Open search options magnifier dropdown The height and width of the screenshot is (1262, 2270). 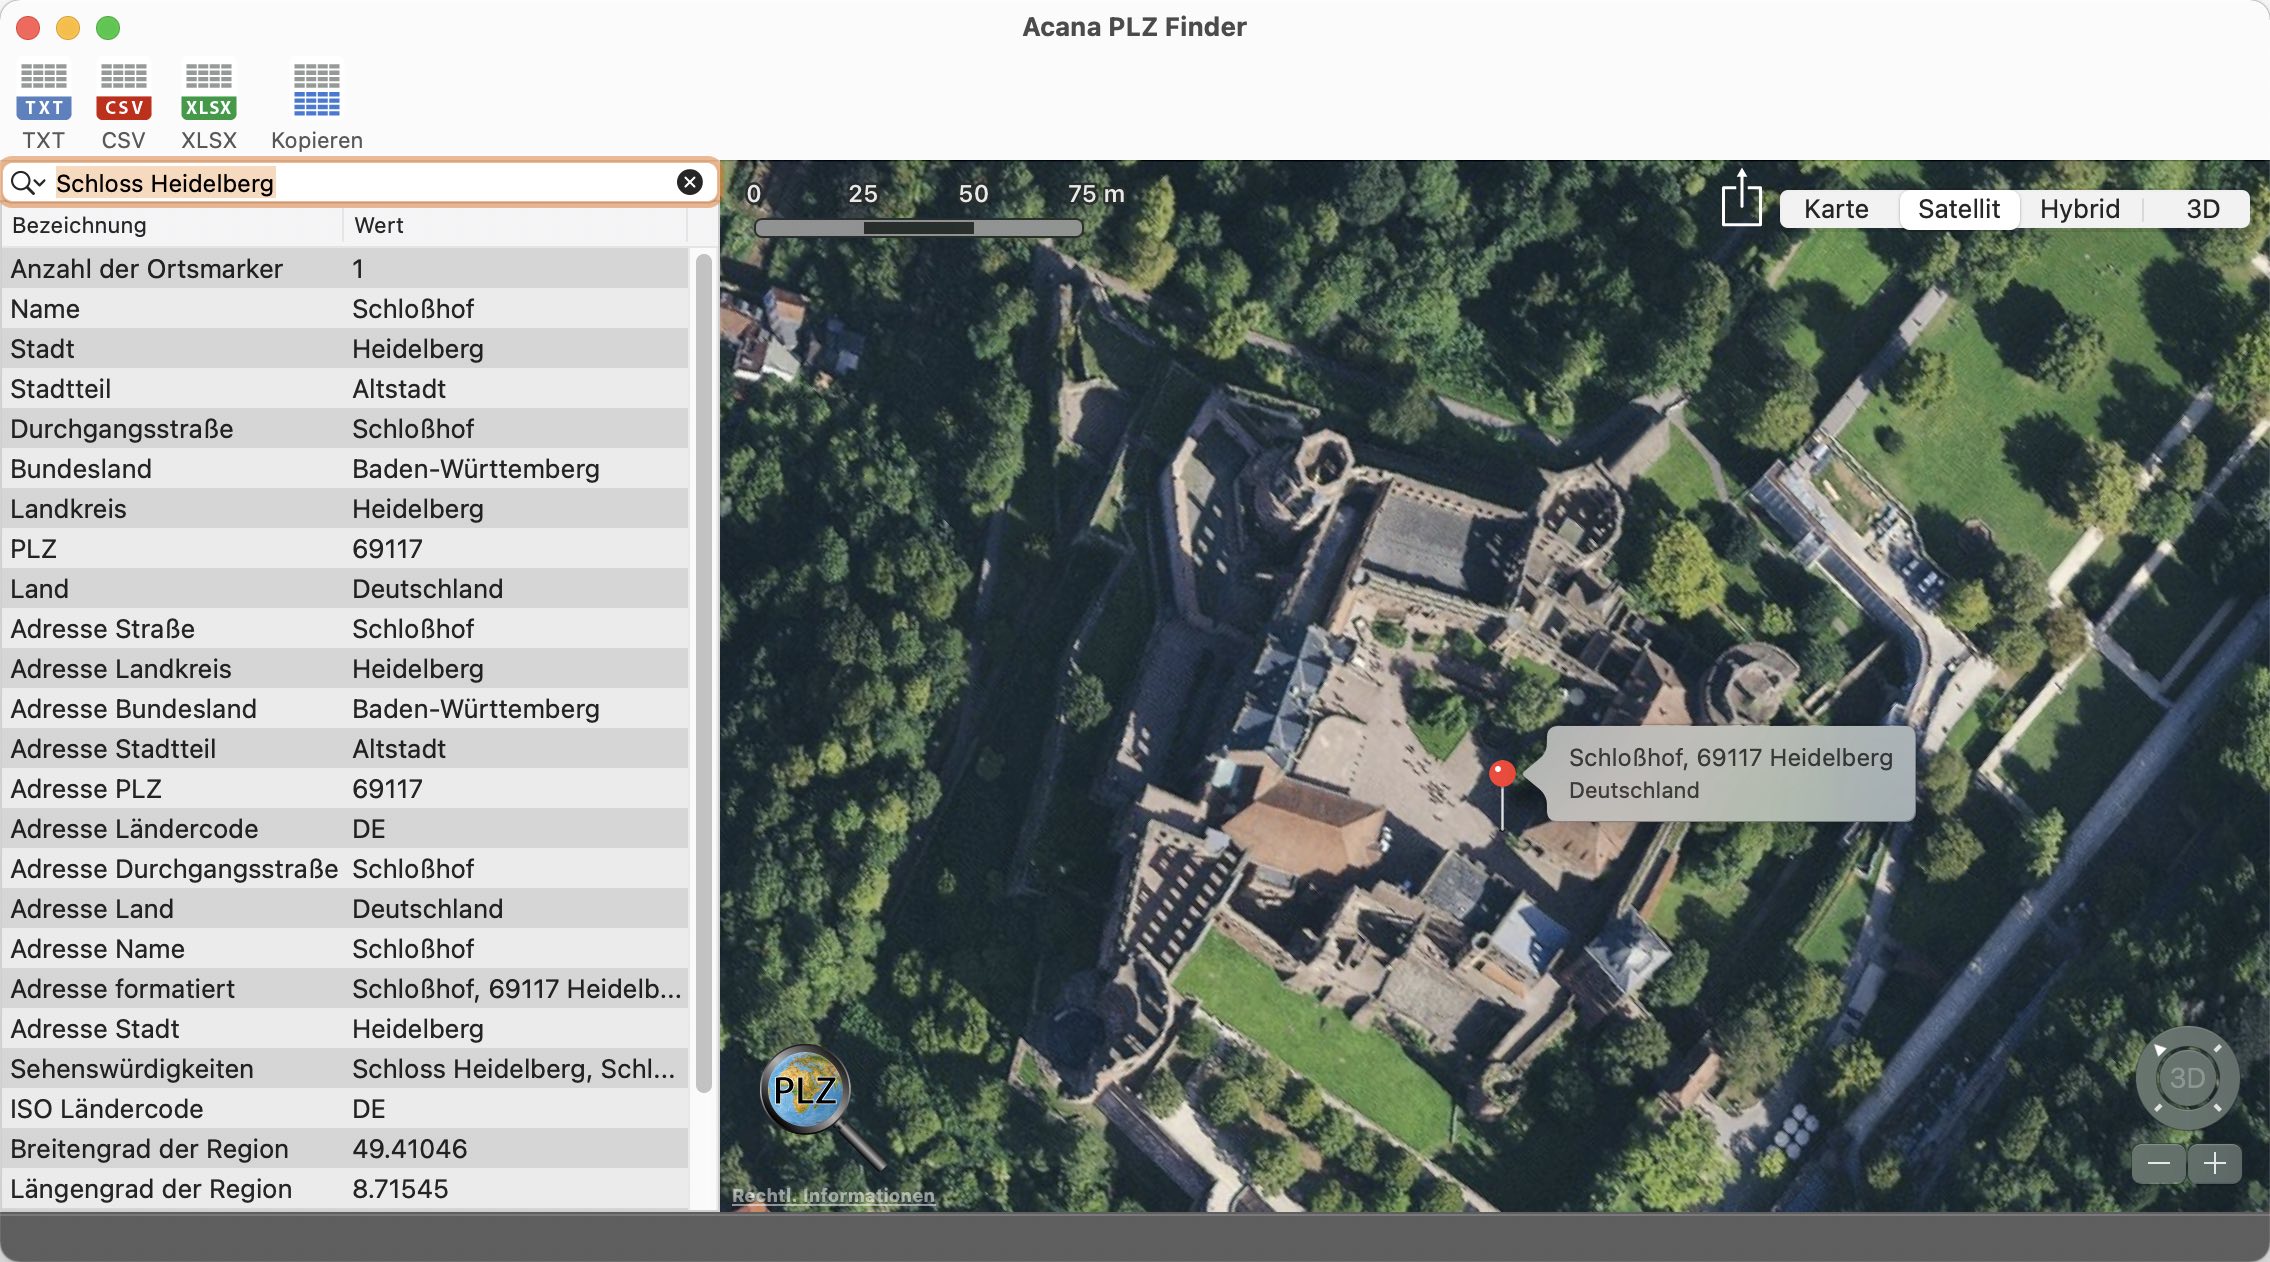[28, 182]
